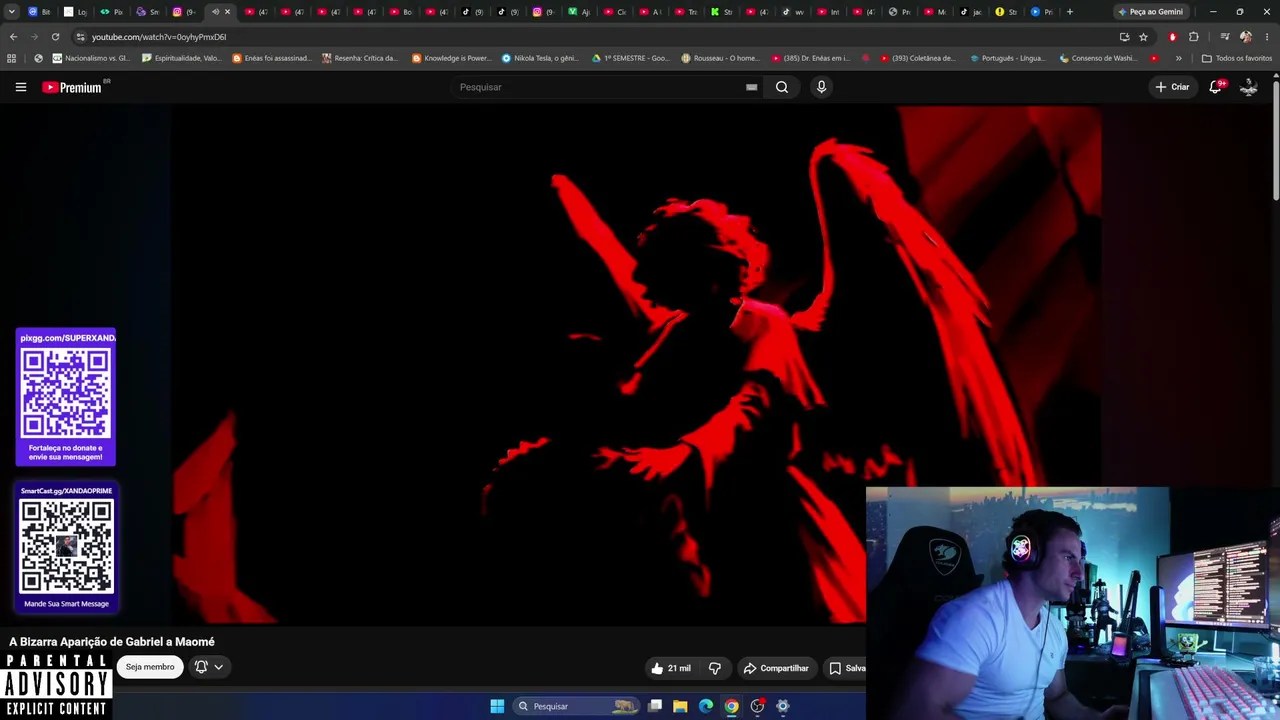Viewport: 1280px width, 720px height.
Task: Open the browser extensions puzzle icon
Action: [1193, 37]
